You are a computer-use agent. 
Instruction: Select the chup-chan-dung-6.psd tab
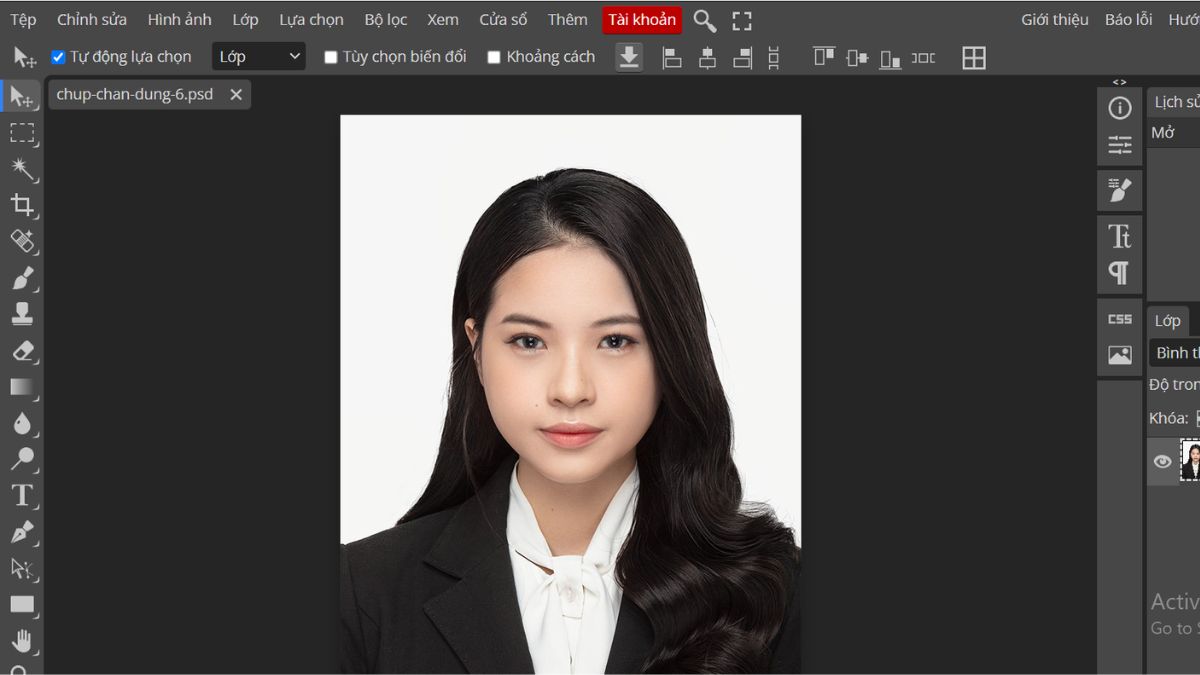pyautogui.click(x=137, y=94)
